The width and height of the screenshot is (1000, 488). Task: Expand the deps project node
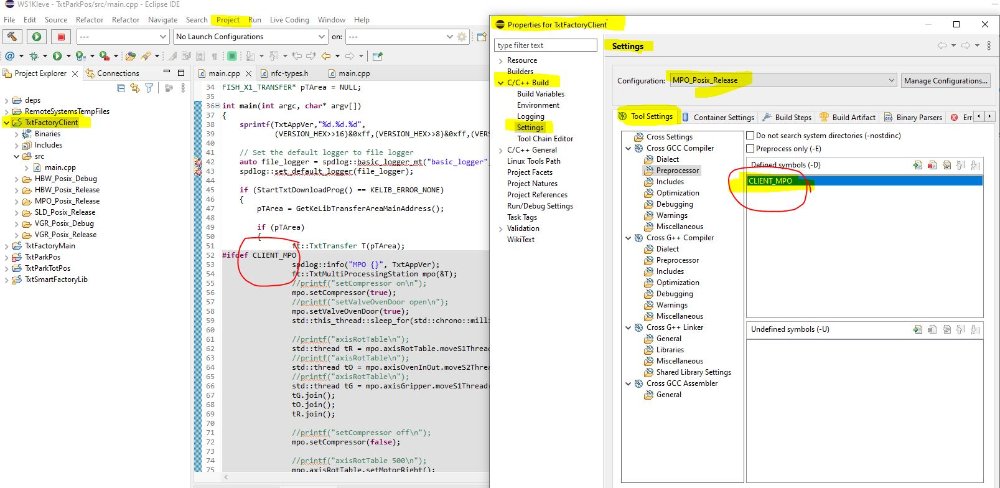tap(6, 100)
